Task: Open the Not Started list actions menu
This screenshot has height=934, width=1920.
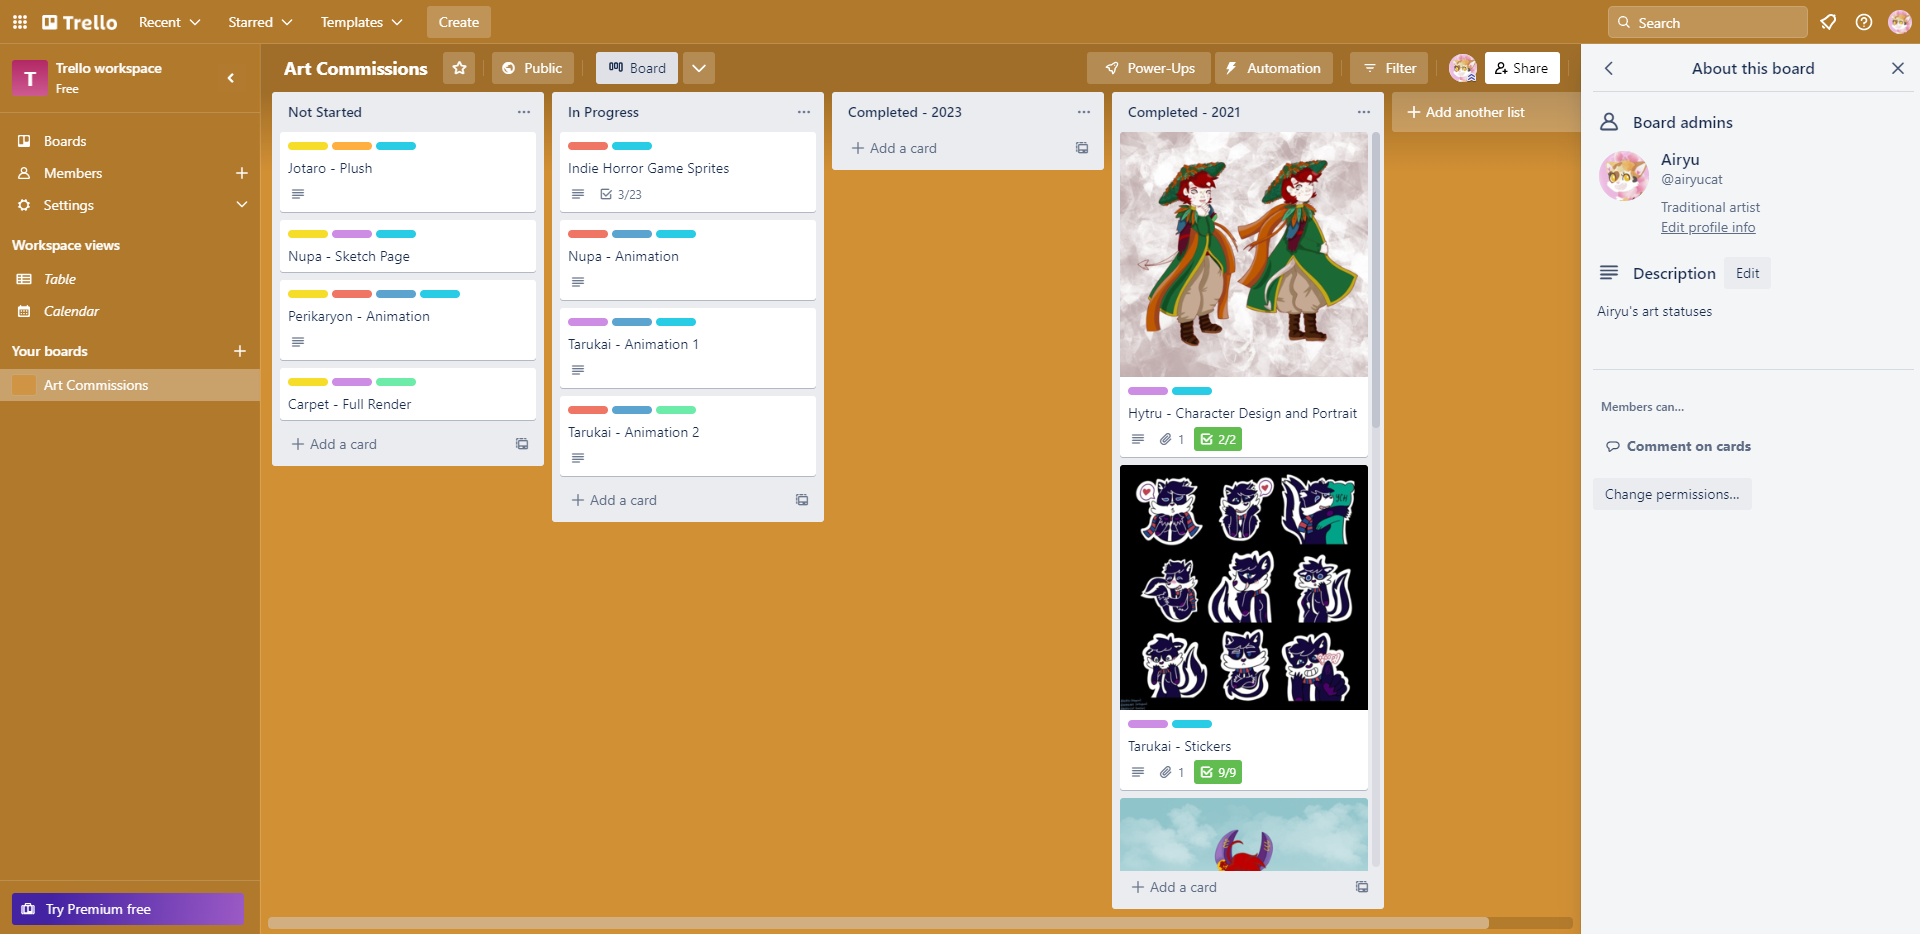Action: coord(524,111)
